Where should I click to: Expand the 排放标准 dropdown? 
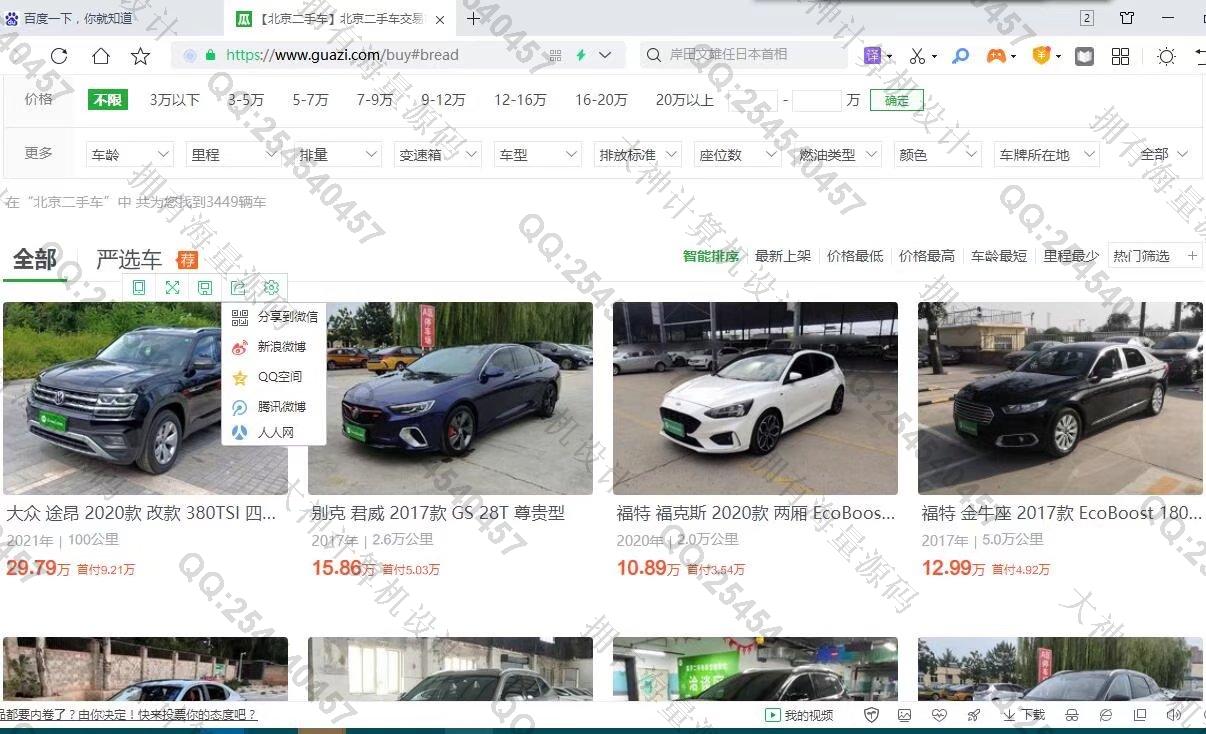[638, 155]
